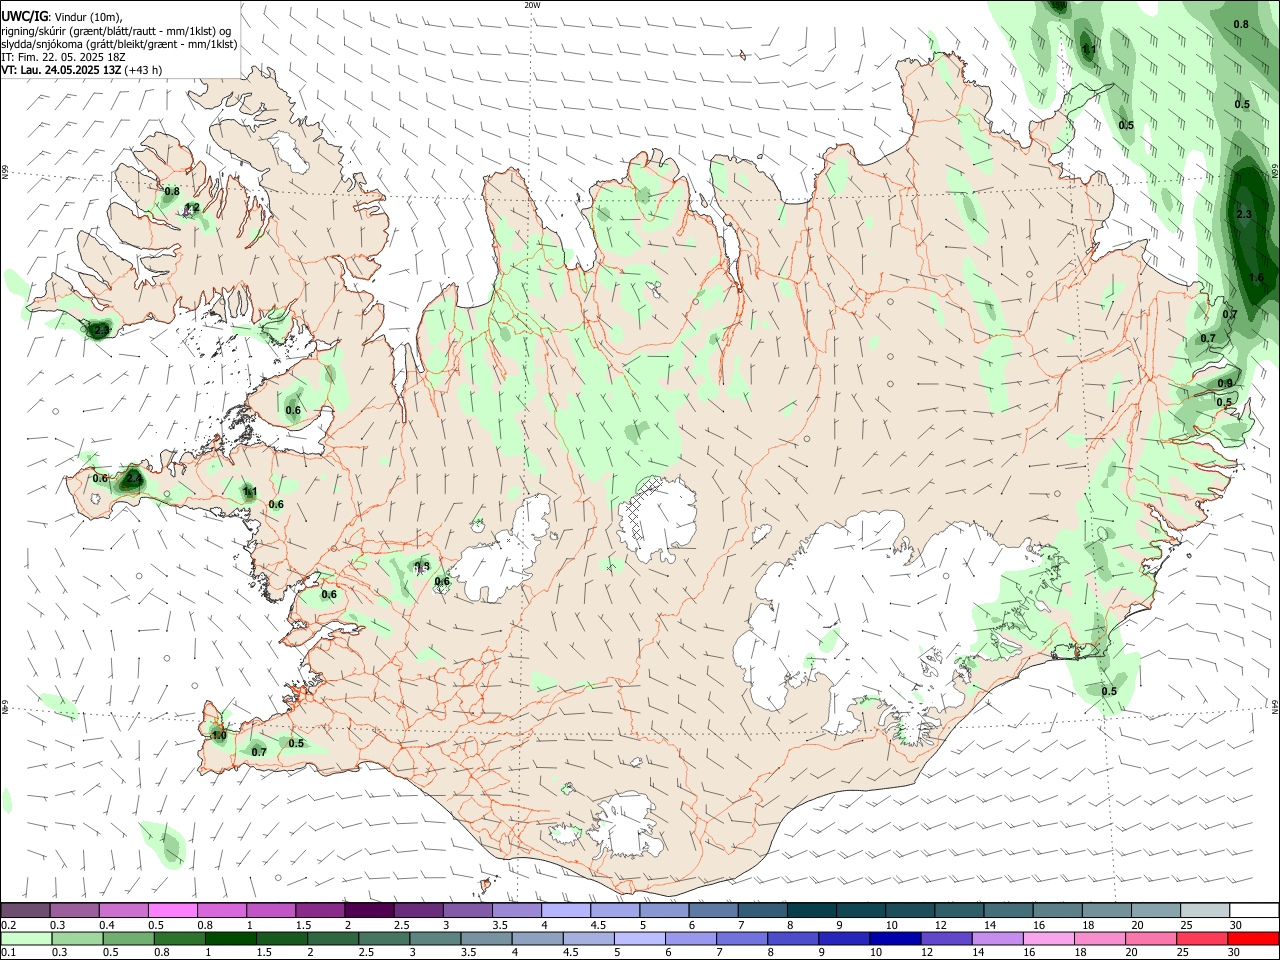The height and width of the screenshot is (960, 1280).
Task: Select the bottom-row swatch between 25 and 30
Action: 1200,939
